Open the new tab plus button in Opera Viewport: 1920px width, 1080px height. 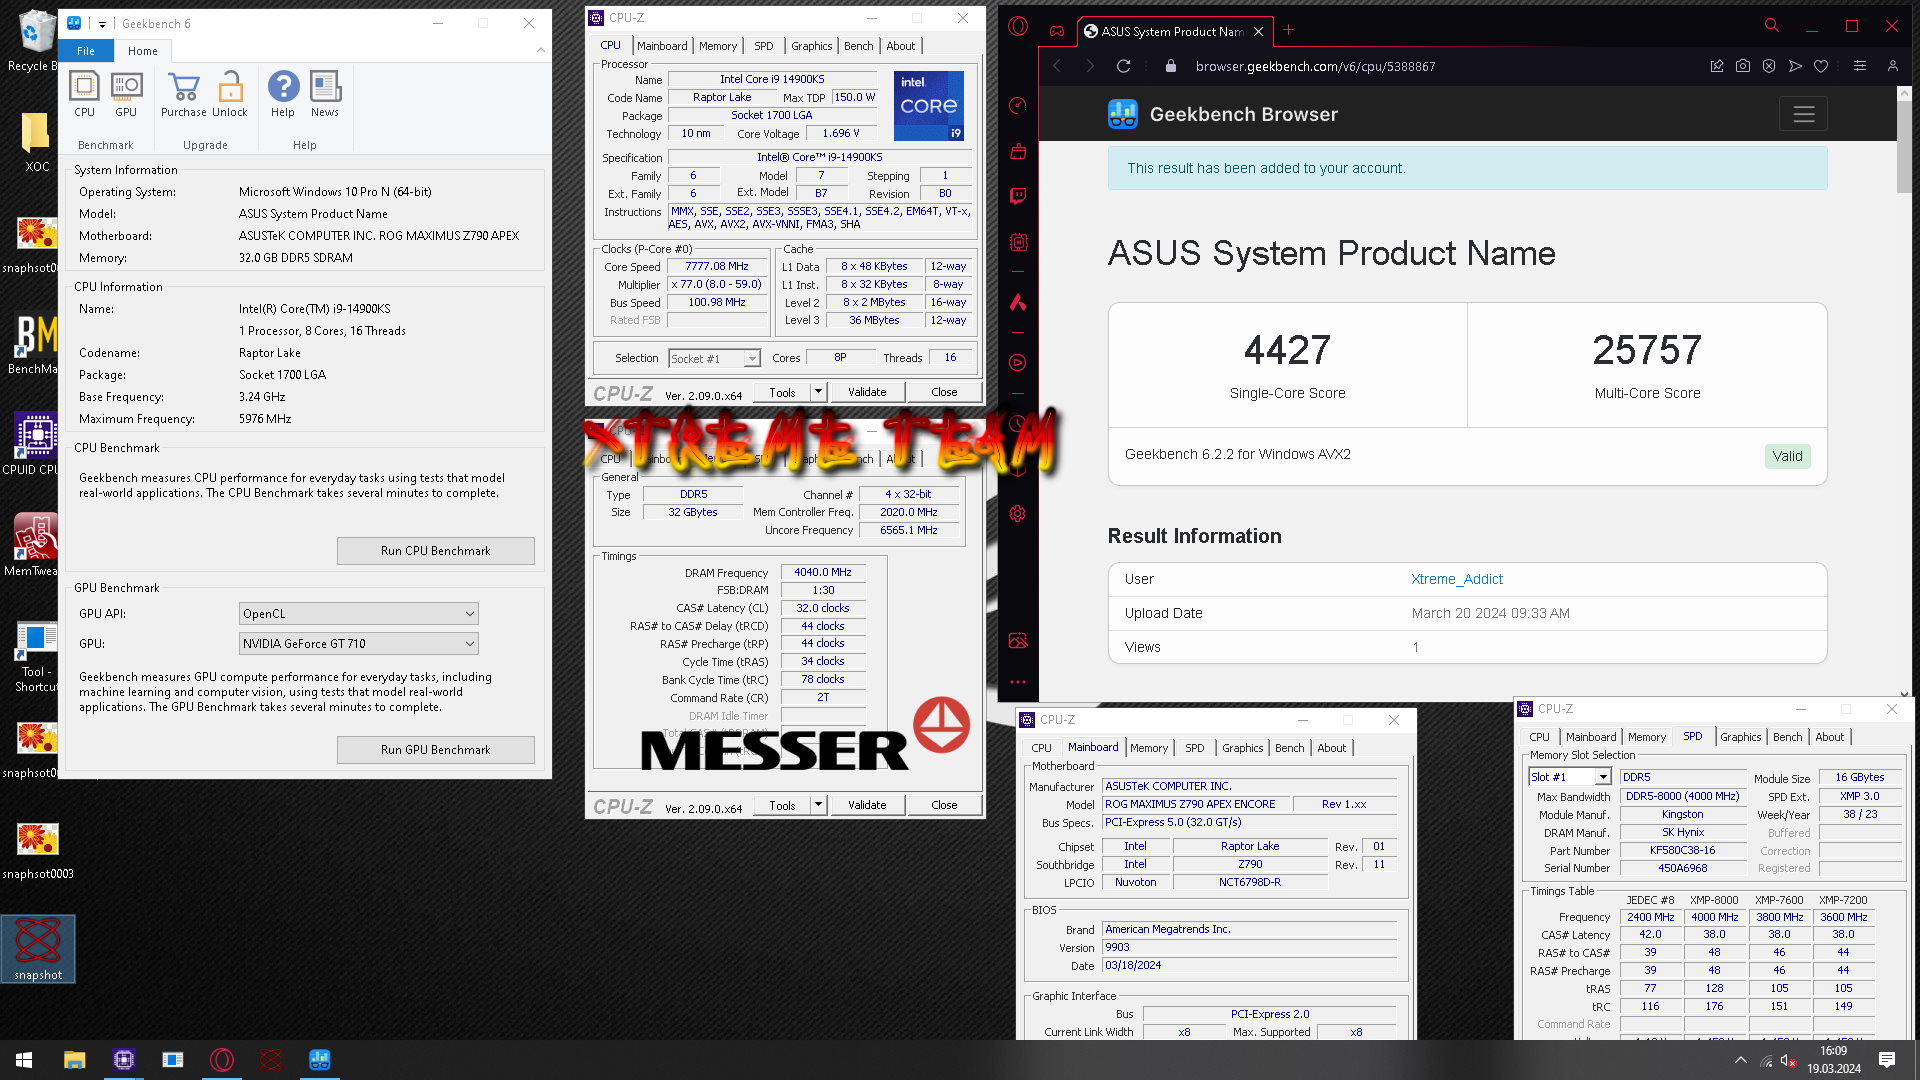[1288, 30]
